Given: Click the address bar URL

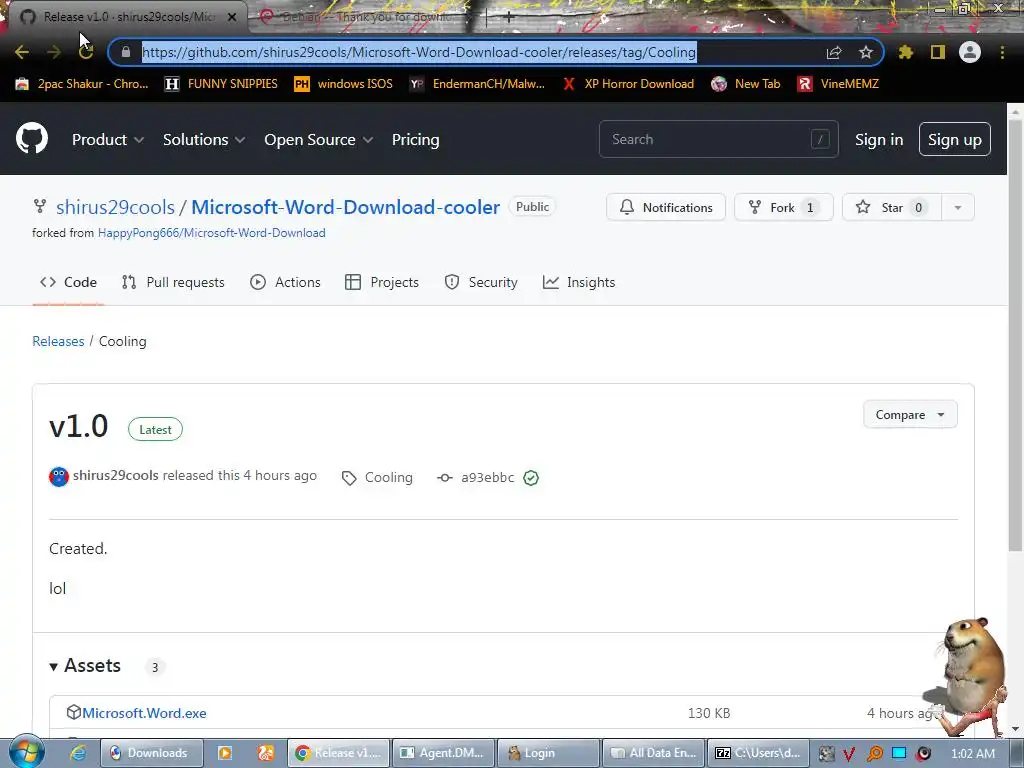Looking at the screenshot, I should [419, 52].
